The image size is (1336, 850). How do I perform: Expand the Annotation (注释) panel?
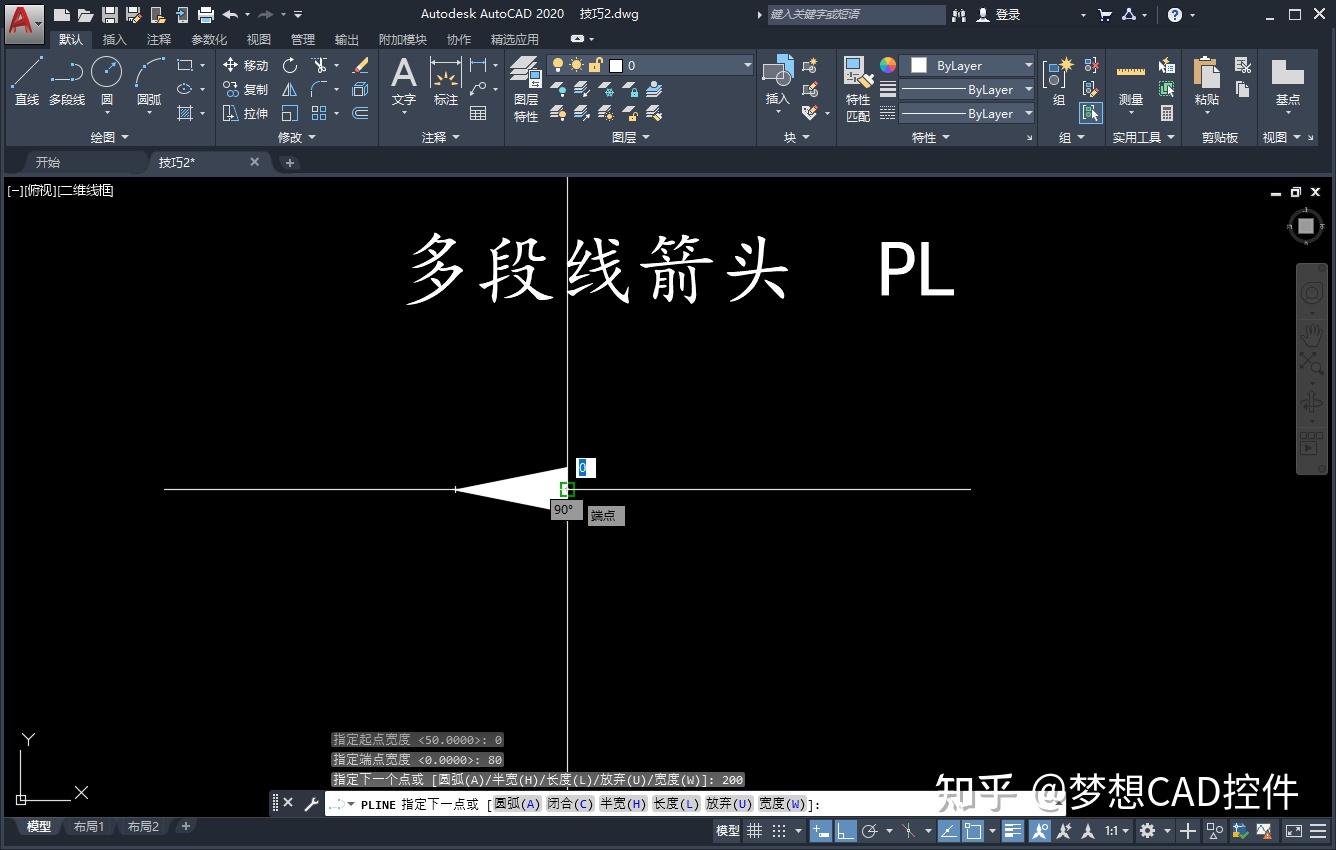pos(440,137)
